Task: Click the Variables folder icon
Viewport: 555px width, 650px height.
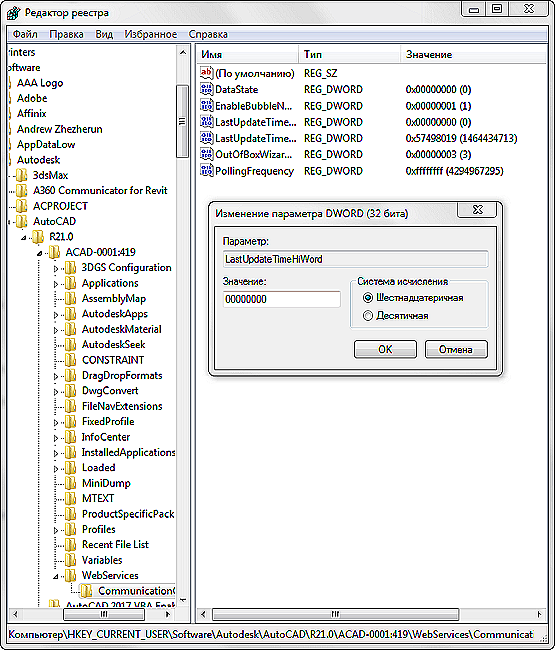Action: (70, 560)
